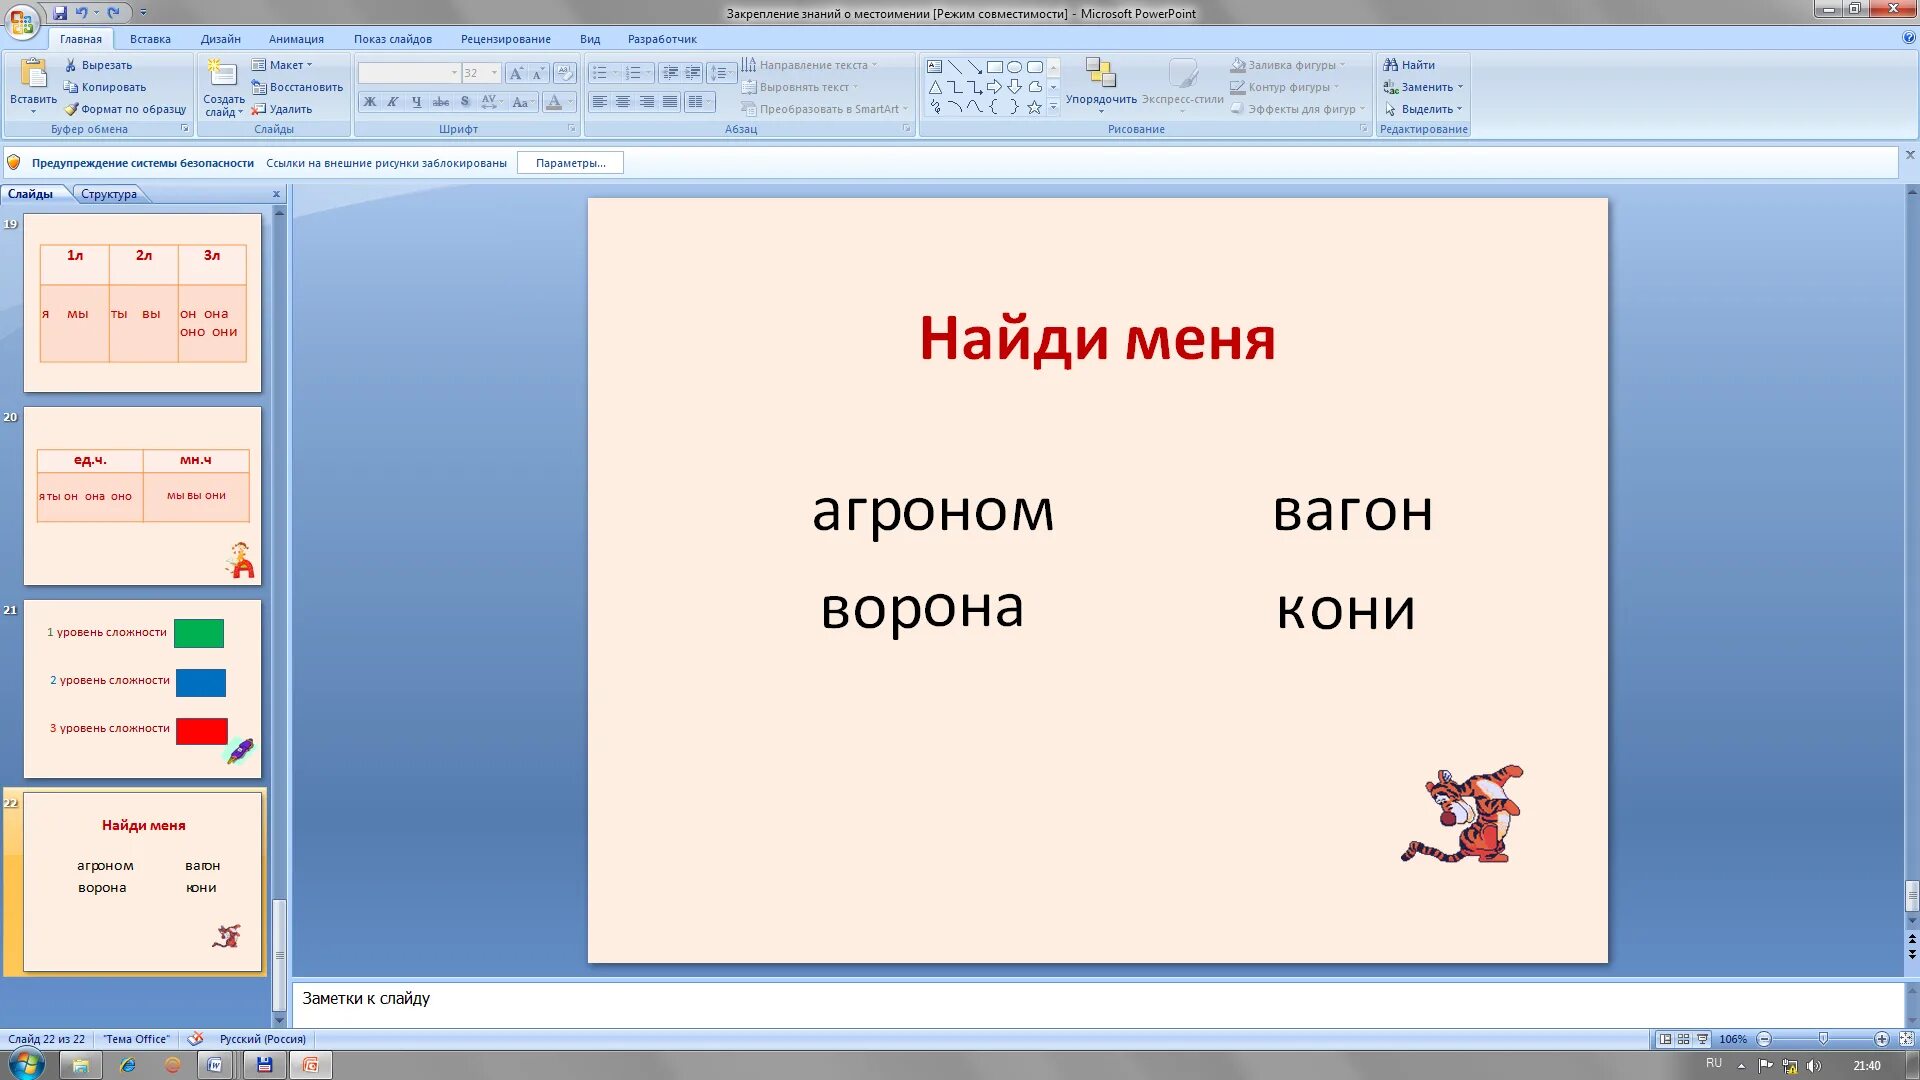This screenshot has height=1080, width=1920.
Task: Start slideshow from status bar icon
Action: point(1702,1039)
